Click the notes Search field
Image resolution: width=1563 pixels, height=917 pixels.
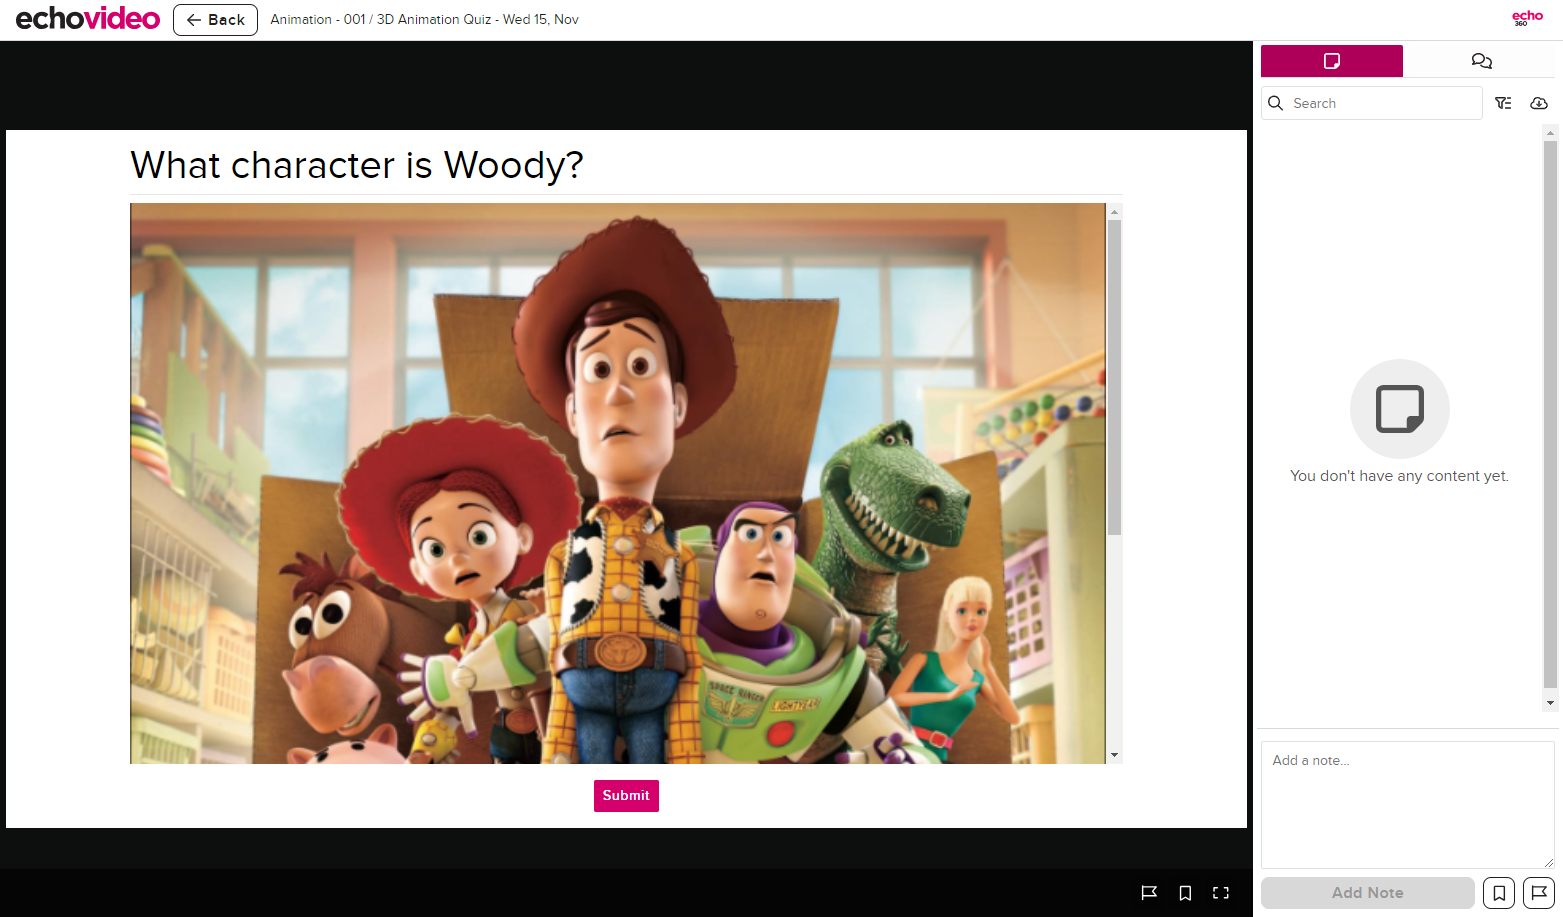[x=1372, y=103]
